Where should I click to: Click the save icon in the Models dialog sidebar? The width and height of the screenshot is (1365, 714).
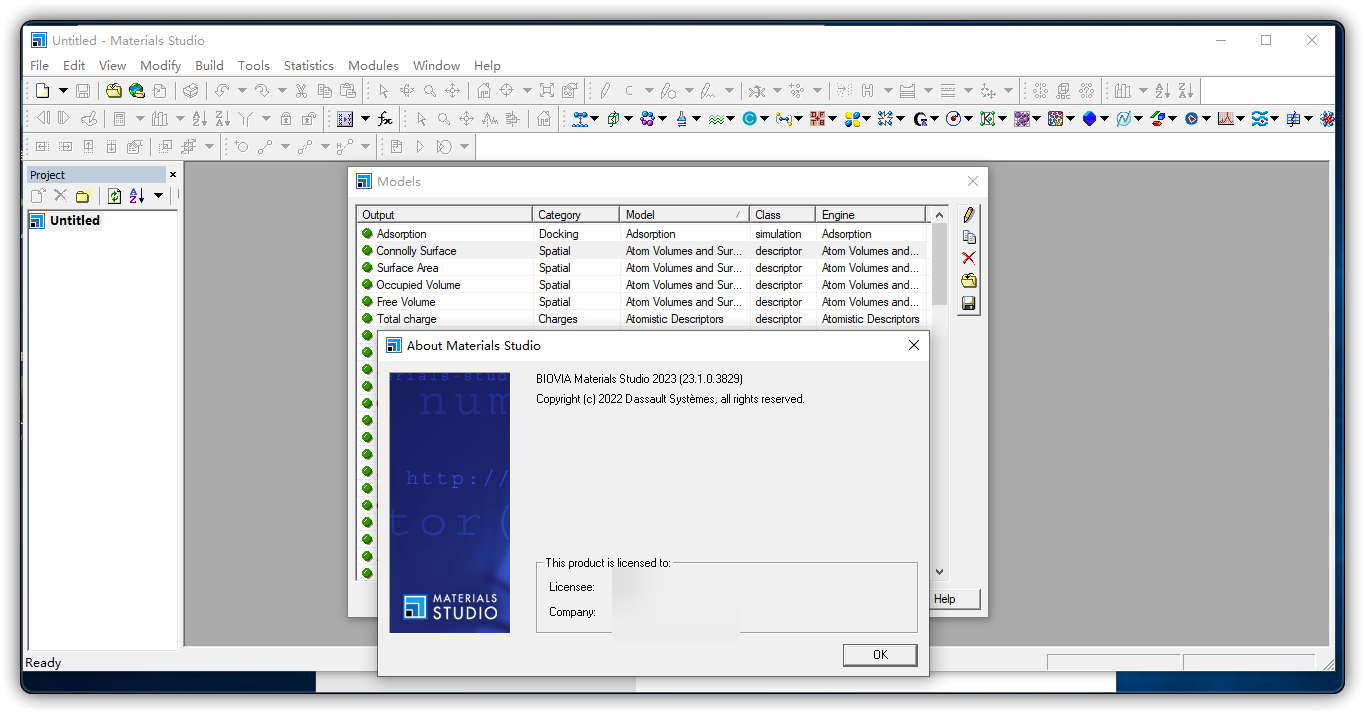(968, 302)
